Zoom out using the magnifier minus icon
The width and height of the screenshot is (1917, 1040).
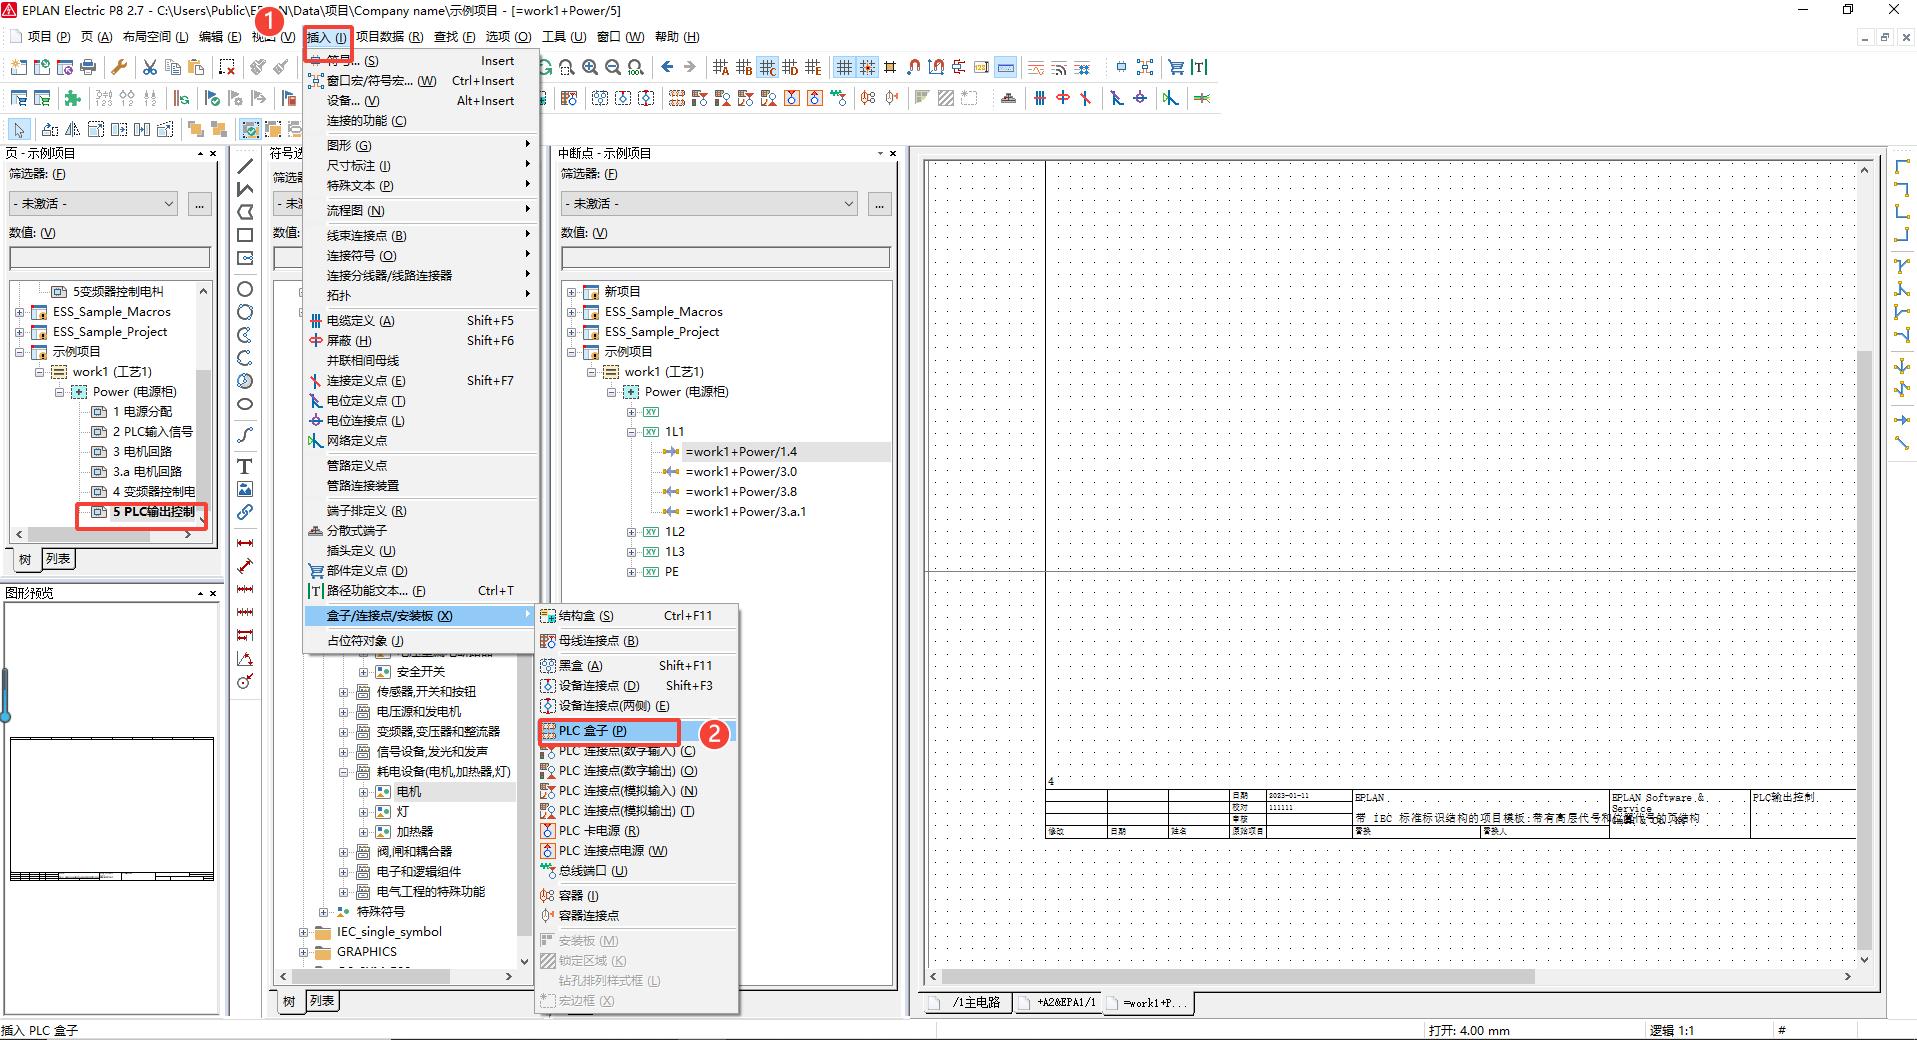coord(613,67)
